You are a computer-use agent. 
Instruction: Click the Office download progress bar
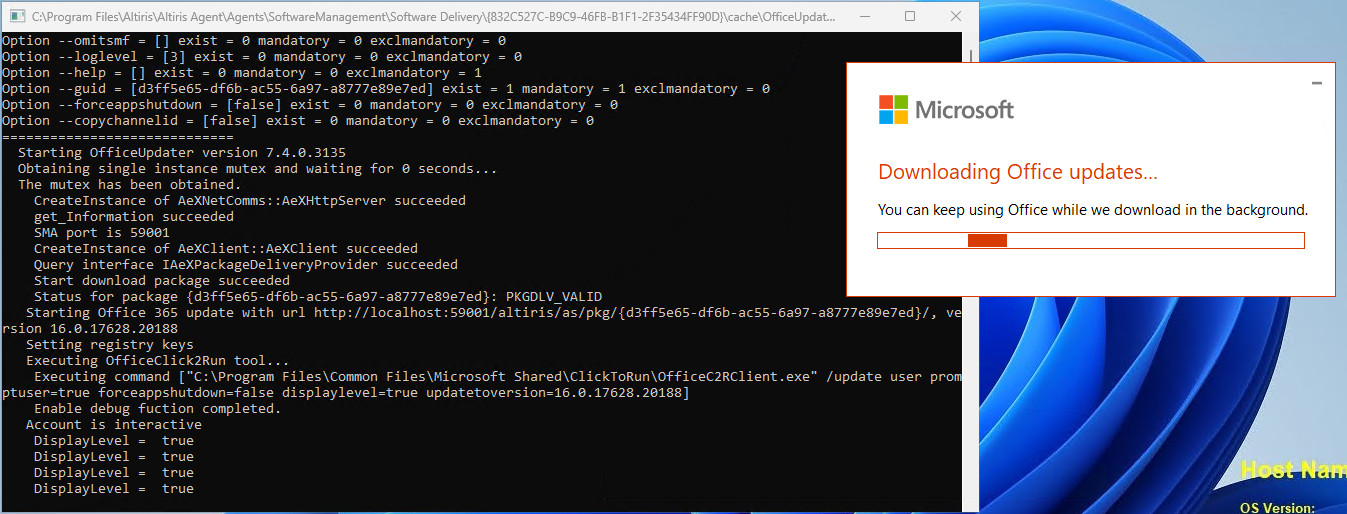tap(1091, 240)
